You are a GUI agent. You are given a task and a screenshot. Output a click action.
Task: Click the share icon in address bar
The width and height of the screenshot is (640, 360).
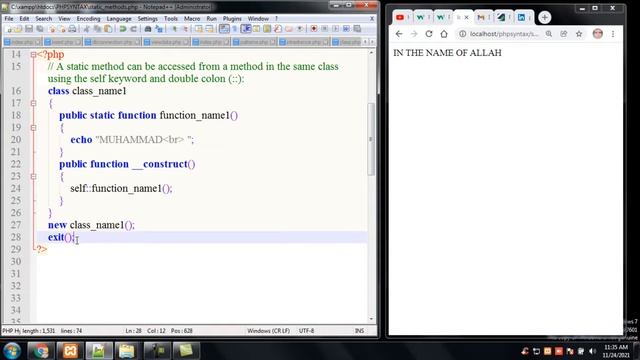[564, 34]
